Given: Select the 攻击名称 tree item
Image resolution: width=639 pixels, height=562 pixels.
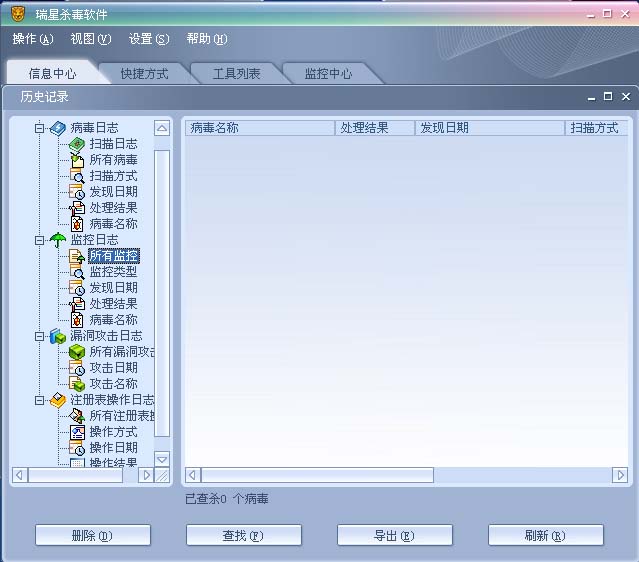Looking at the screenshot, I should point(114,384).
